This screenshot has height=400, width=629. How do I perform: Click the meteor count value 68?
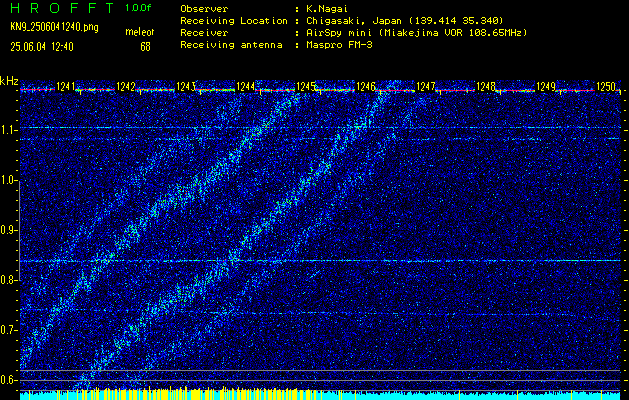pyautogui.click(x=145, y=47)
